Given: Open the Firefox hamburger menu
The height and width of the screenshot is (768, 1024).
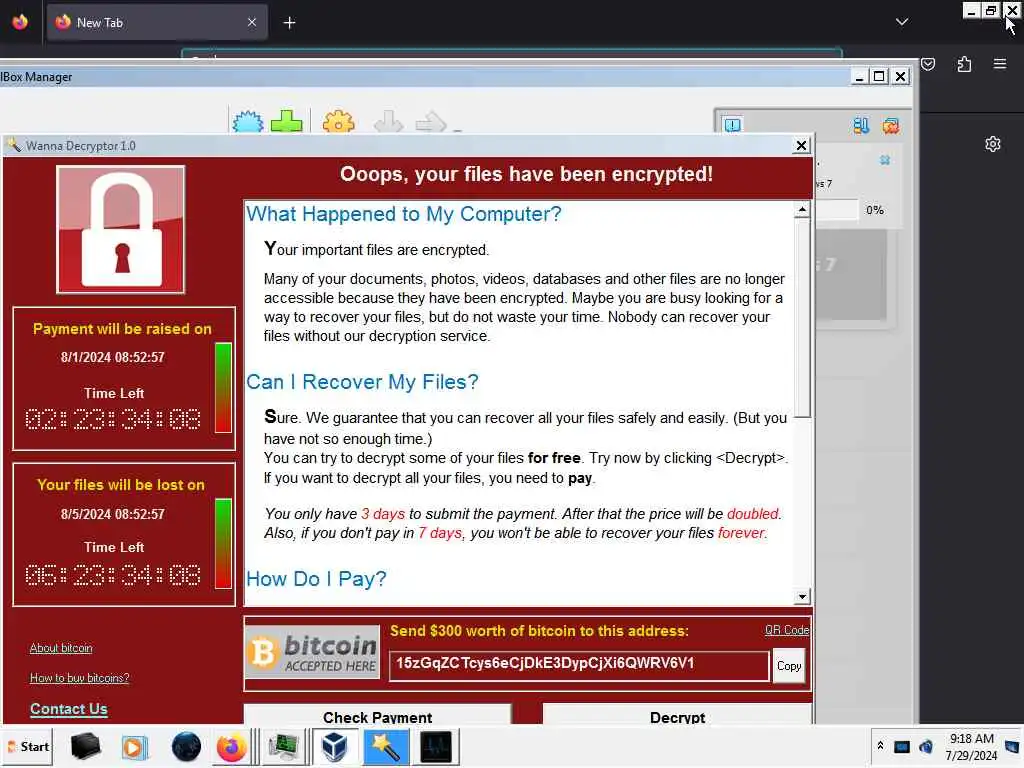Looking at the screenshot, I should (1000, 64).
